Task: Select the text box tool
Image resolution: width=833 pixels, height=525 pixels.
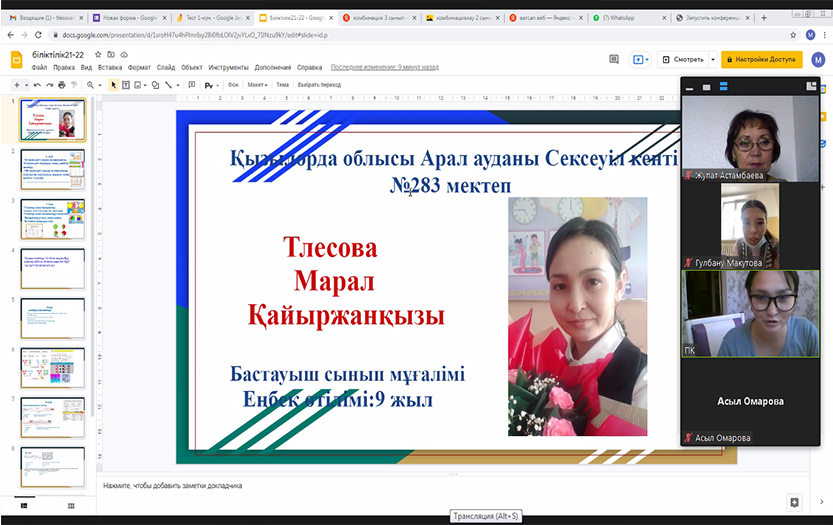Action: 126,85
